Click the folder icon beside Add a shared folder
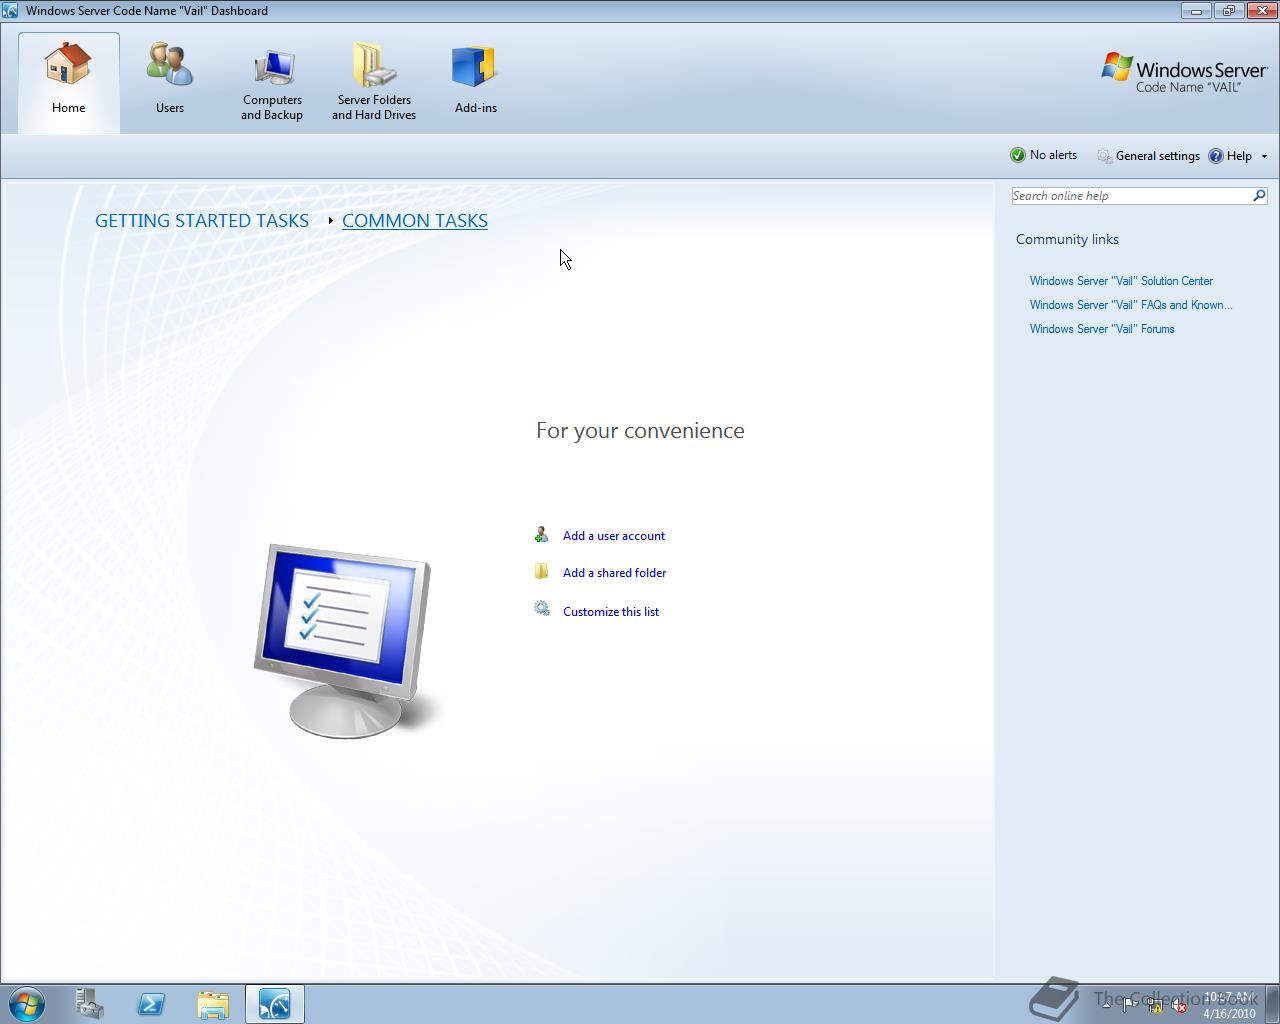The height and width of the screenshot is (1024, 1280). pos(542,571)
